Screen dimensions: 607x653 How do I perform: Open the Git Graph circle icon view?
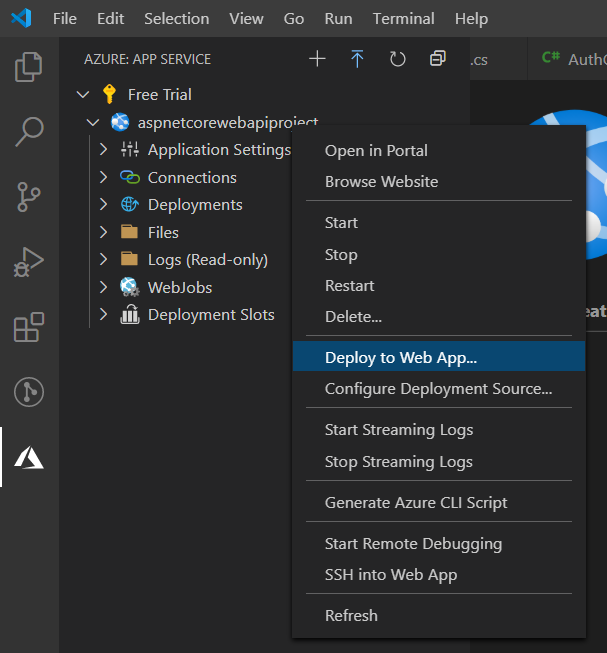(x=29, y=392)
